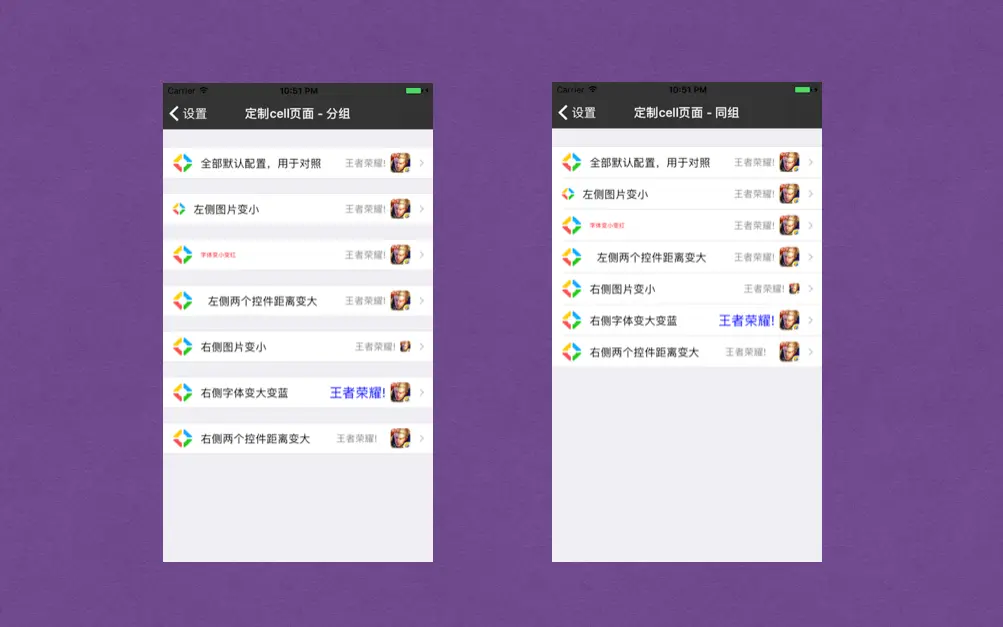Click the back chevron in the left navigation bar
This screenshot has height=627, width=1003.
(172, 113)
